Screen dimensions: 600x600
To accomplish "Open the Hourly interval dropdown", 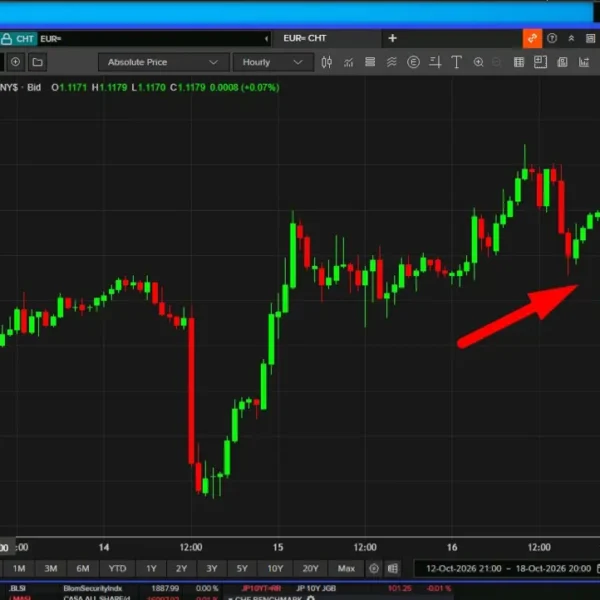I will [273, 62].
